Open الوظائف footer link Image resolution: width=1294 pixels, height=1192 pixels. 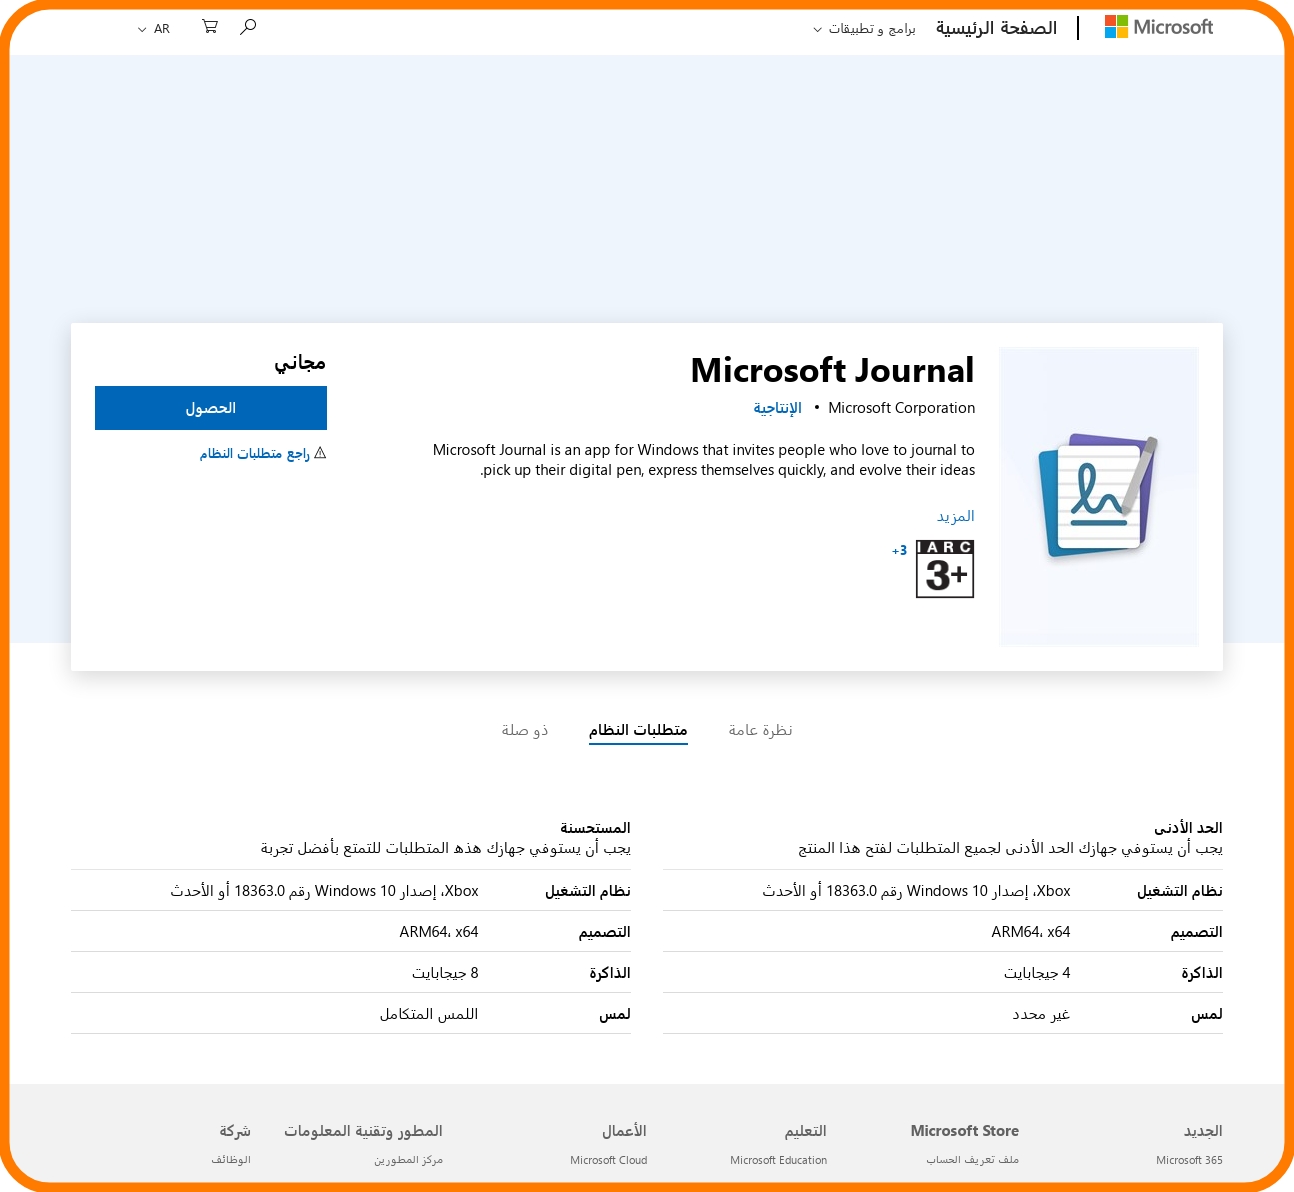point(231,1160)
